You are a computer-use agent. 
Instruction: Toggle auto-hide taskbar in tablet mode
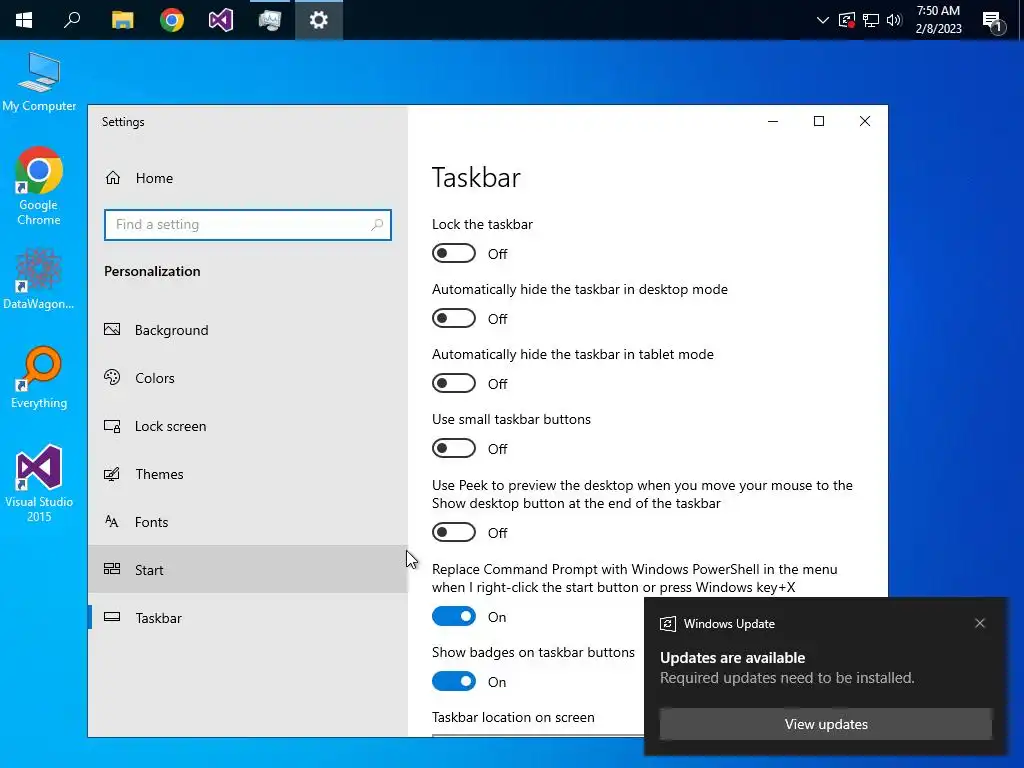coord(454,383)
